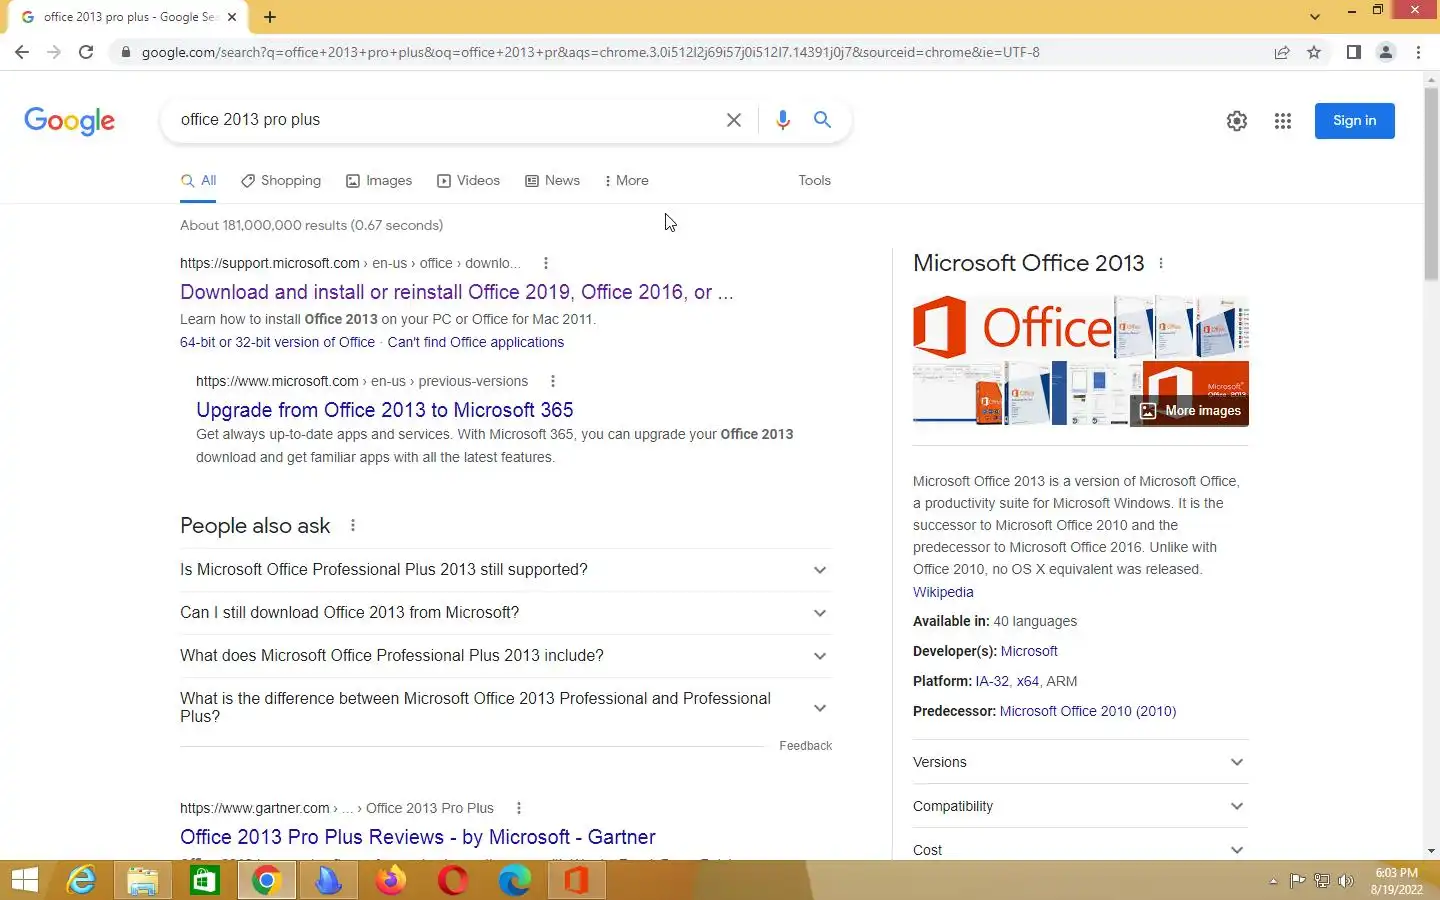
Task: Expand the Versions section
Action: coord(1080,762)
